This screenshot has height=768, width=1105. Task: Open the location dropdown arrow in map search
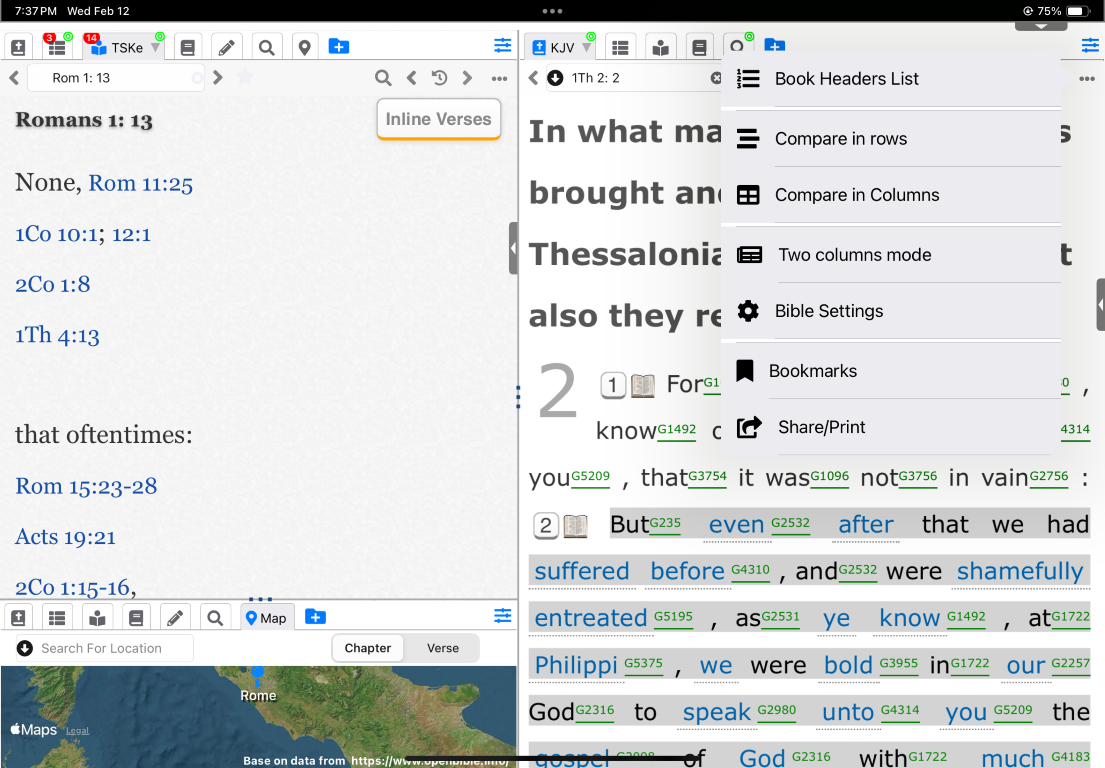[x=25, y=648]
